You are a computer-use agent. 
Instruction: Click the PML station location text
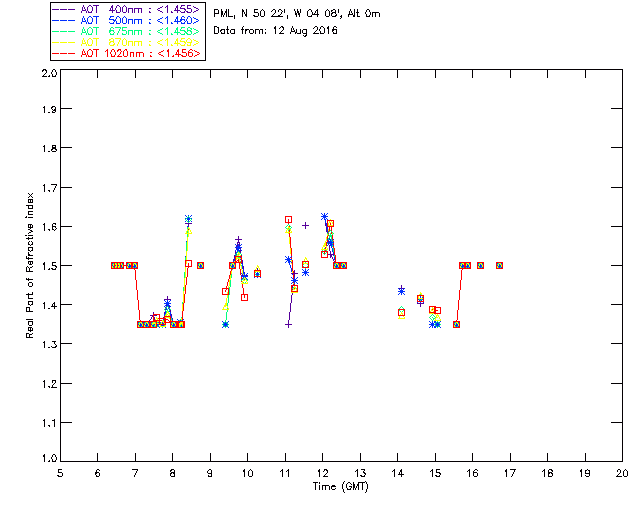click(x=297, y=14)
